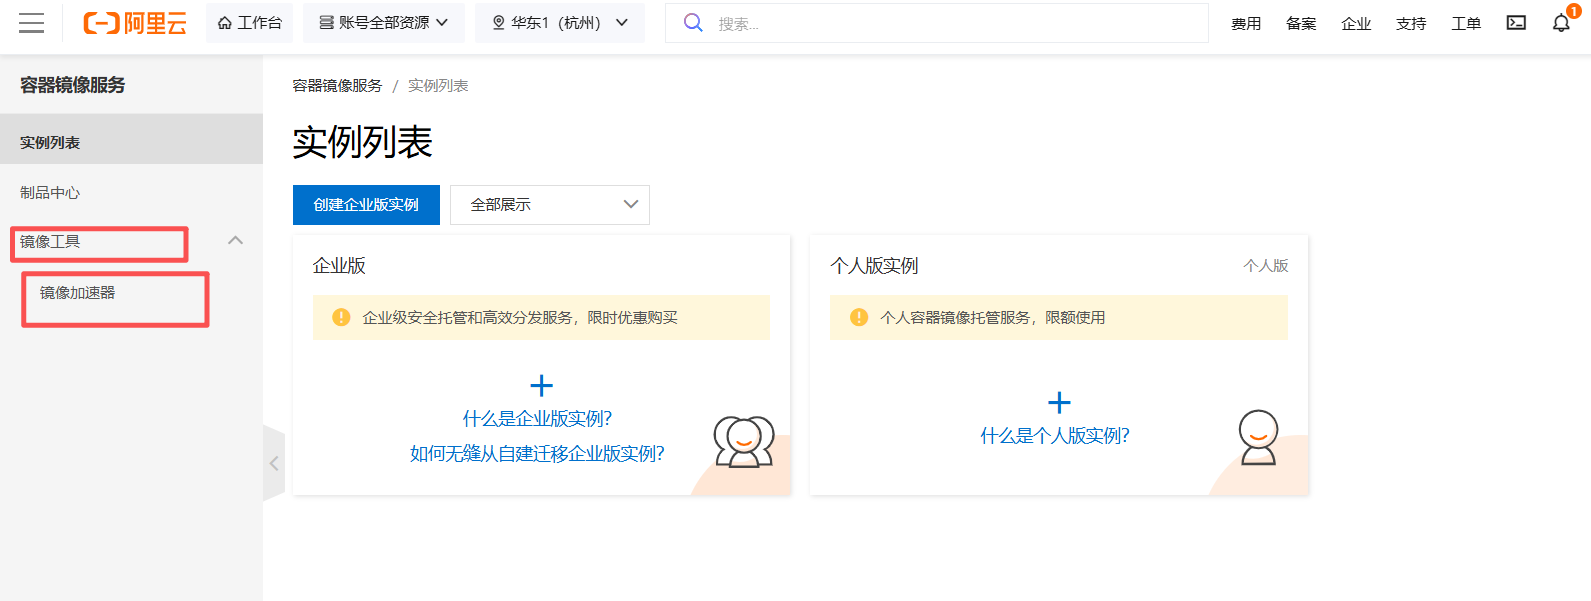Expand the 账号全部资源 dropdown

pyautogui.click(x=384, y=23)
